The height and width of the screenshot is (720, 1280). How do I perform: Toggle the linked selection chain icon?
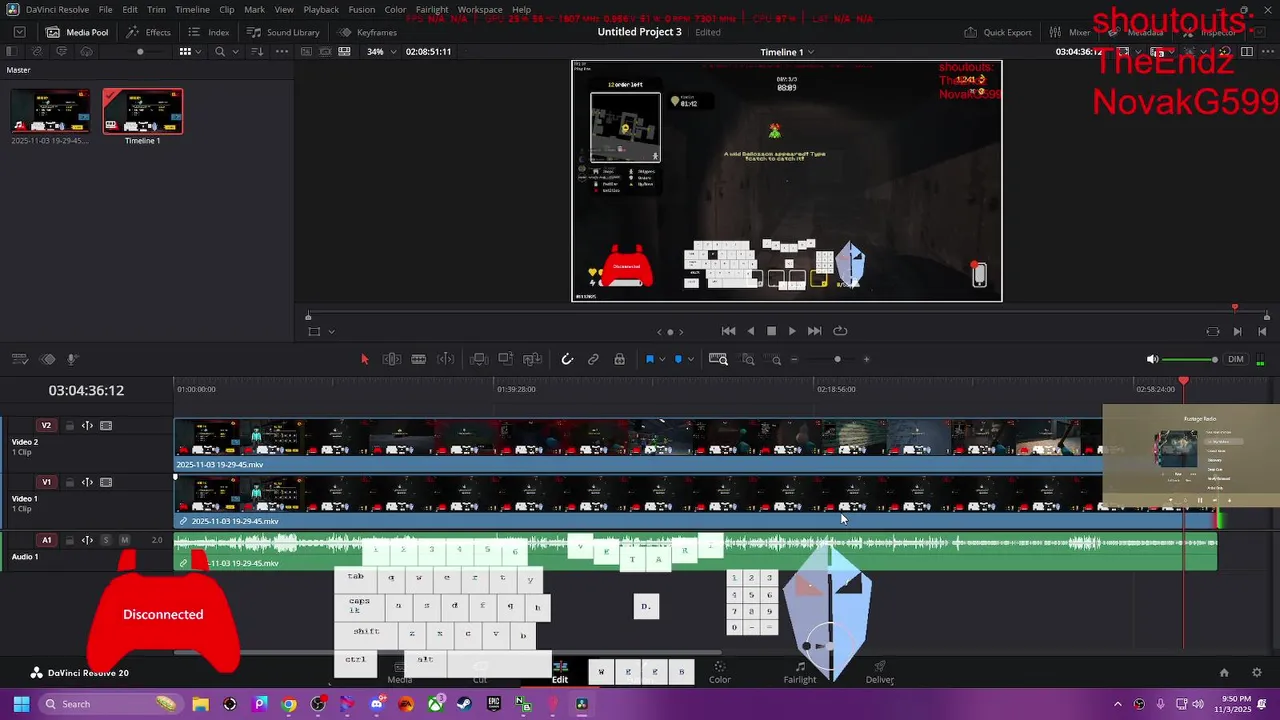[593, 359]
